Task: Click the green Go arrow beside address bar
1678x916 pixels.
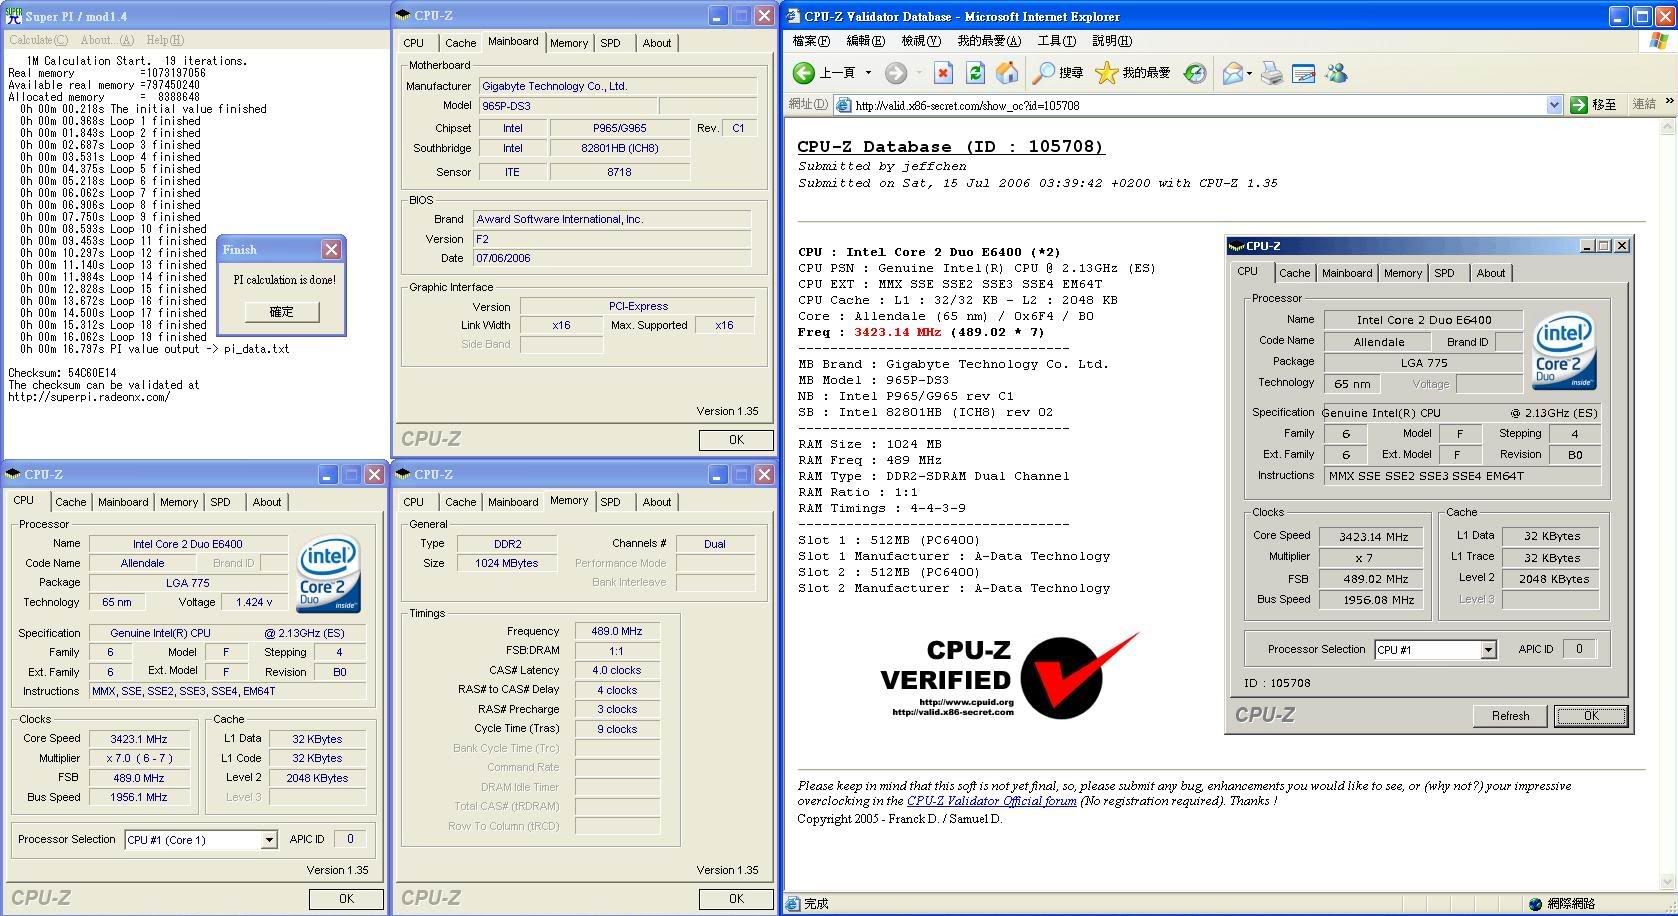Action: (x=1579, y=105)
